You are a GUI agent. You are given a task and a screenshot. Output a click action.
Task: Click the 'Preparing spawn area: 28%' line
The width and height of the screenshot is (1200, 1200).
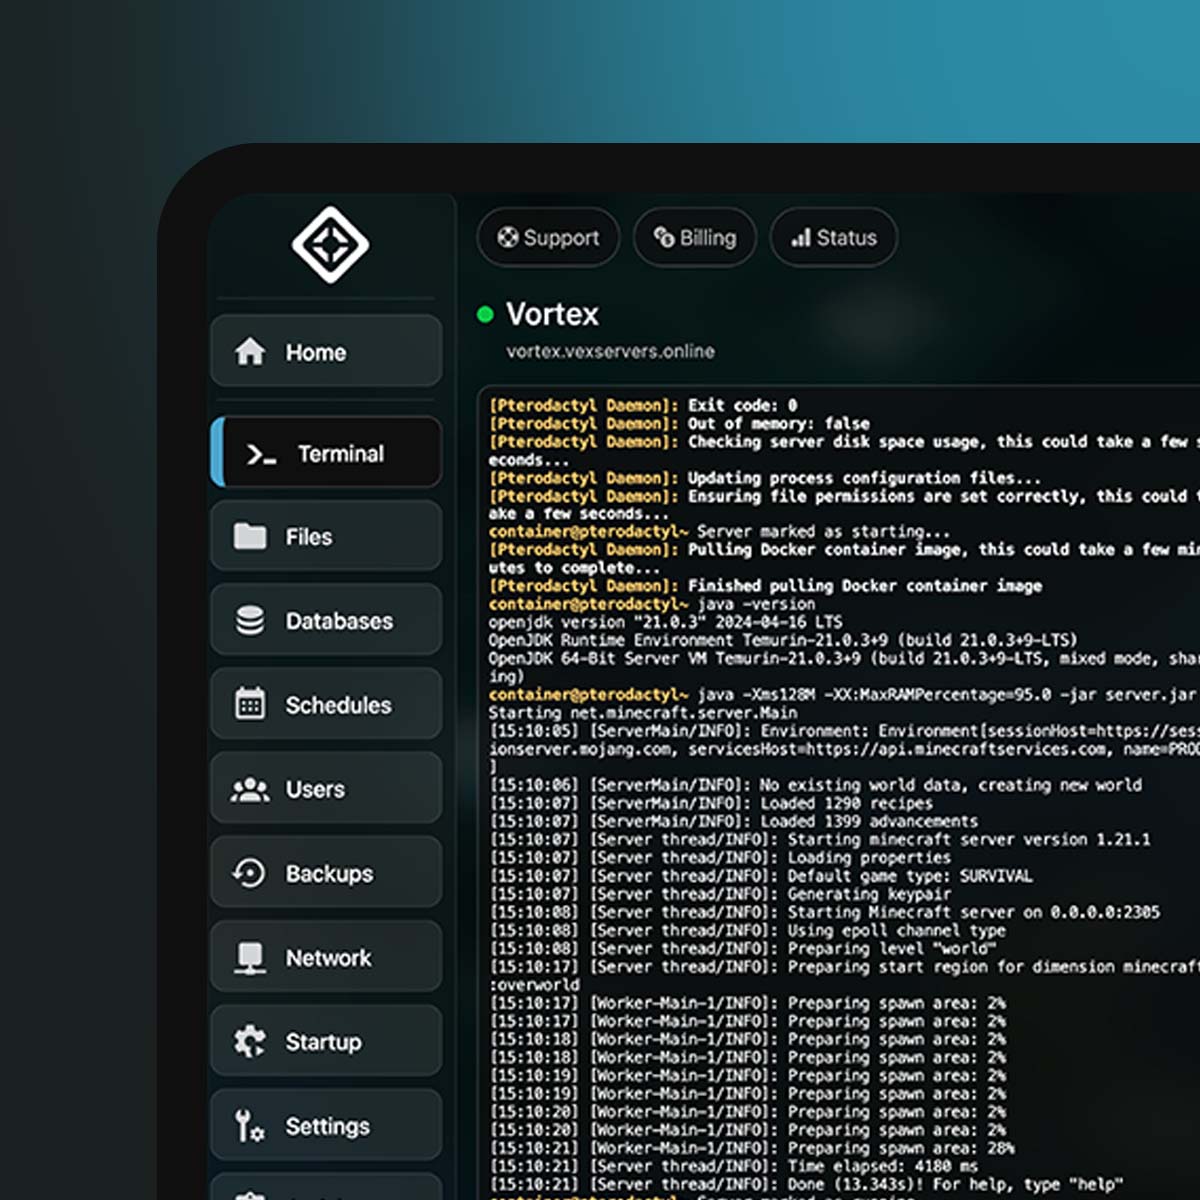pyautogui.click(x=751, y=1148)
